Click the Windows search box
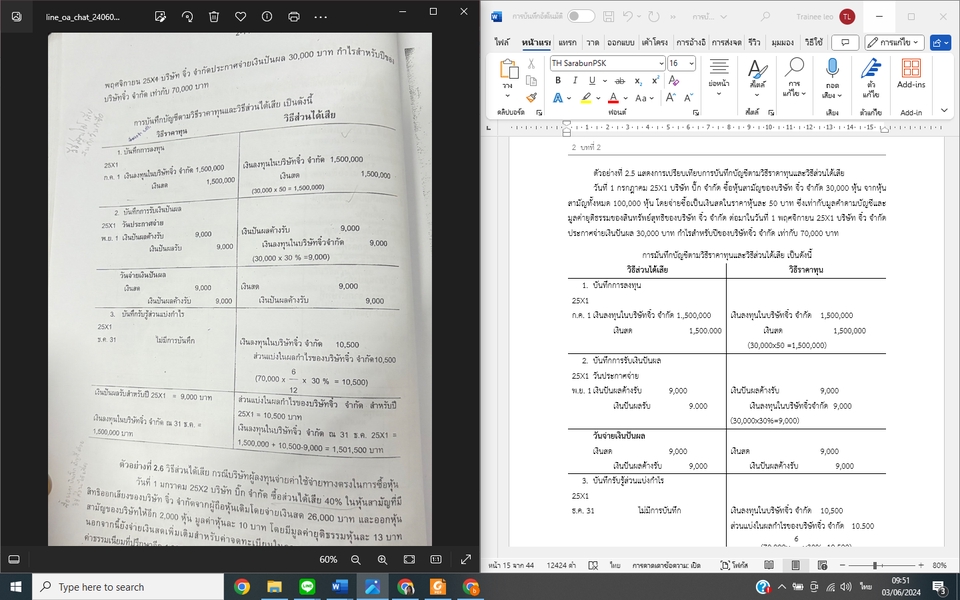Viewport: 960px width, 600px height. 127,587
